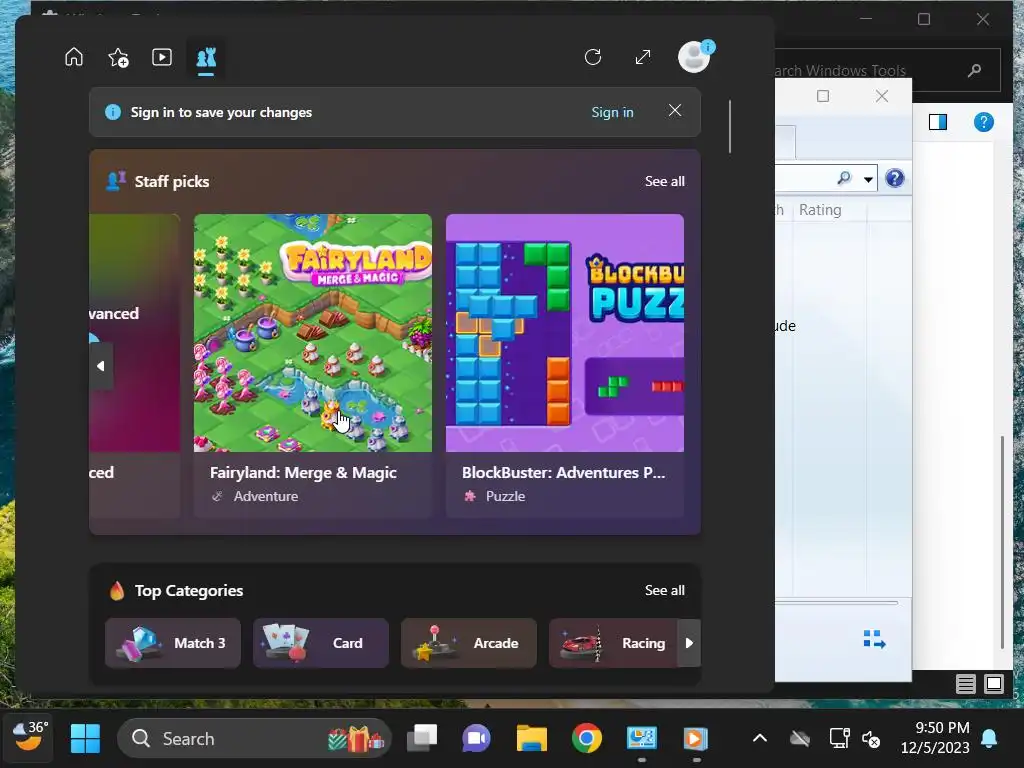Click the Windows Tools search magnifier

975,70
